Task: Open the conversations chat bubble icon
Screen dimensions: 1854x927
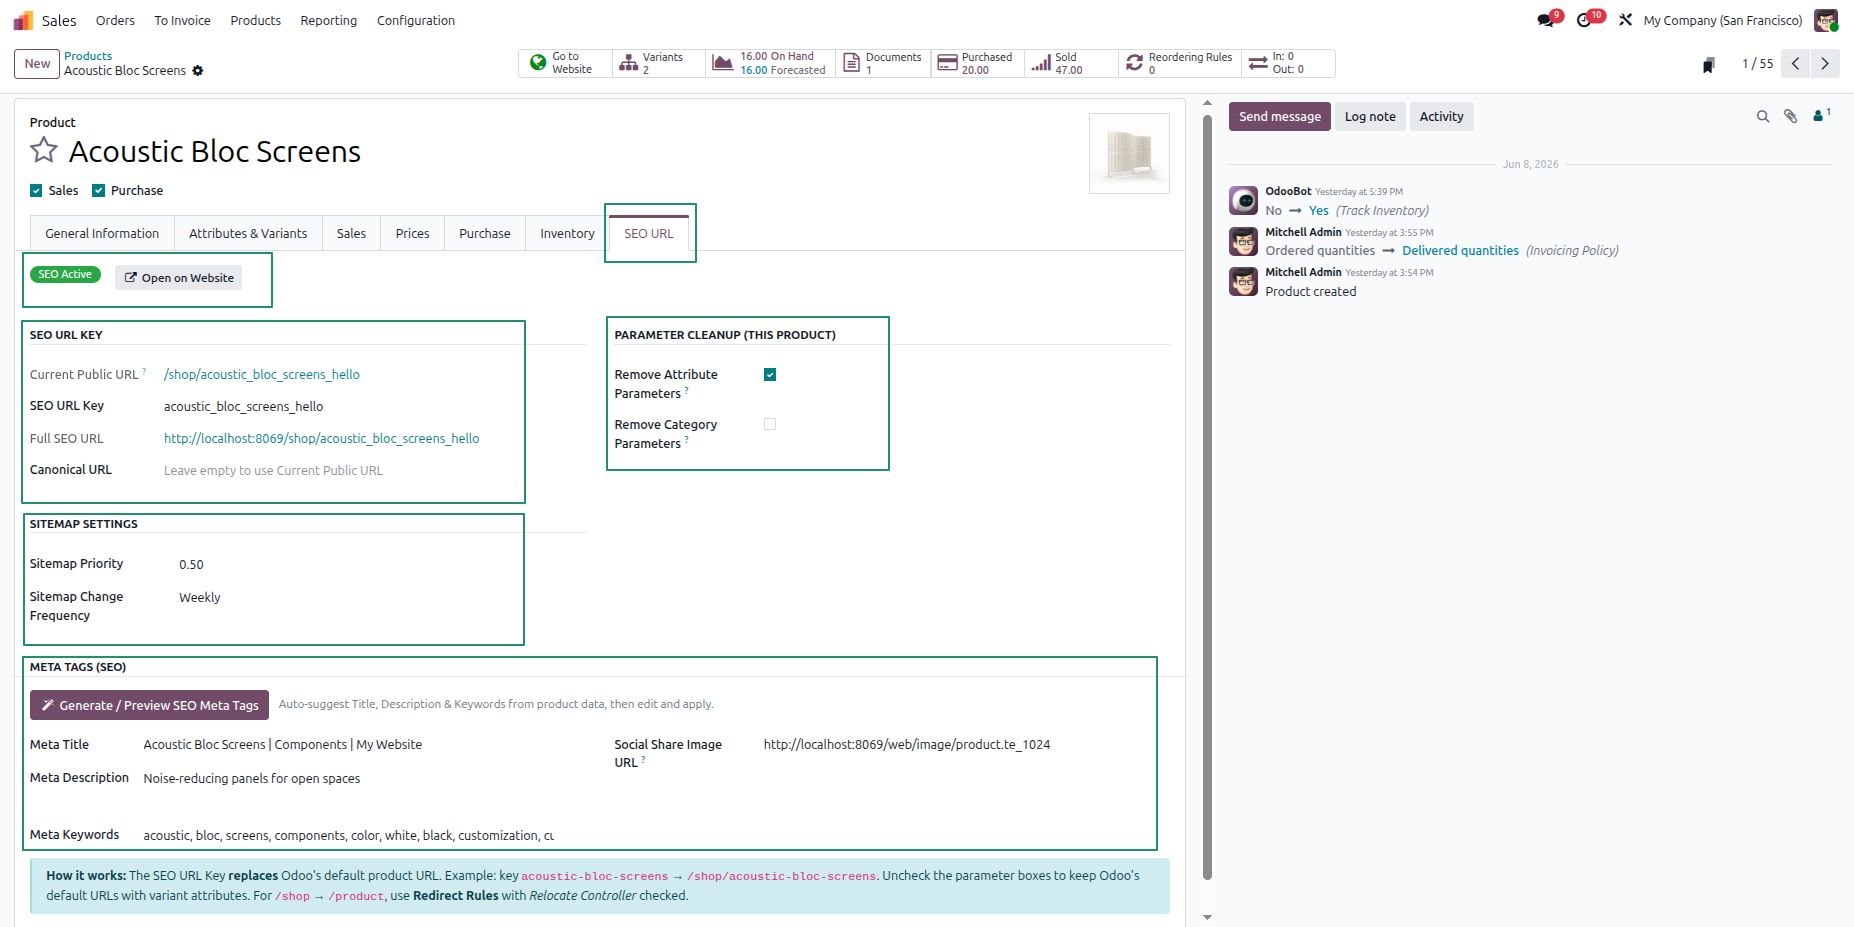Action: point(1546,20)
